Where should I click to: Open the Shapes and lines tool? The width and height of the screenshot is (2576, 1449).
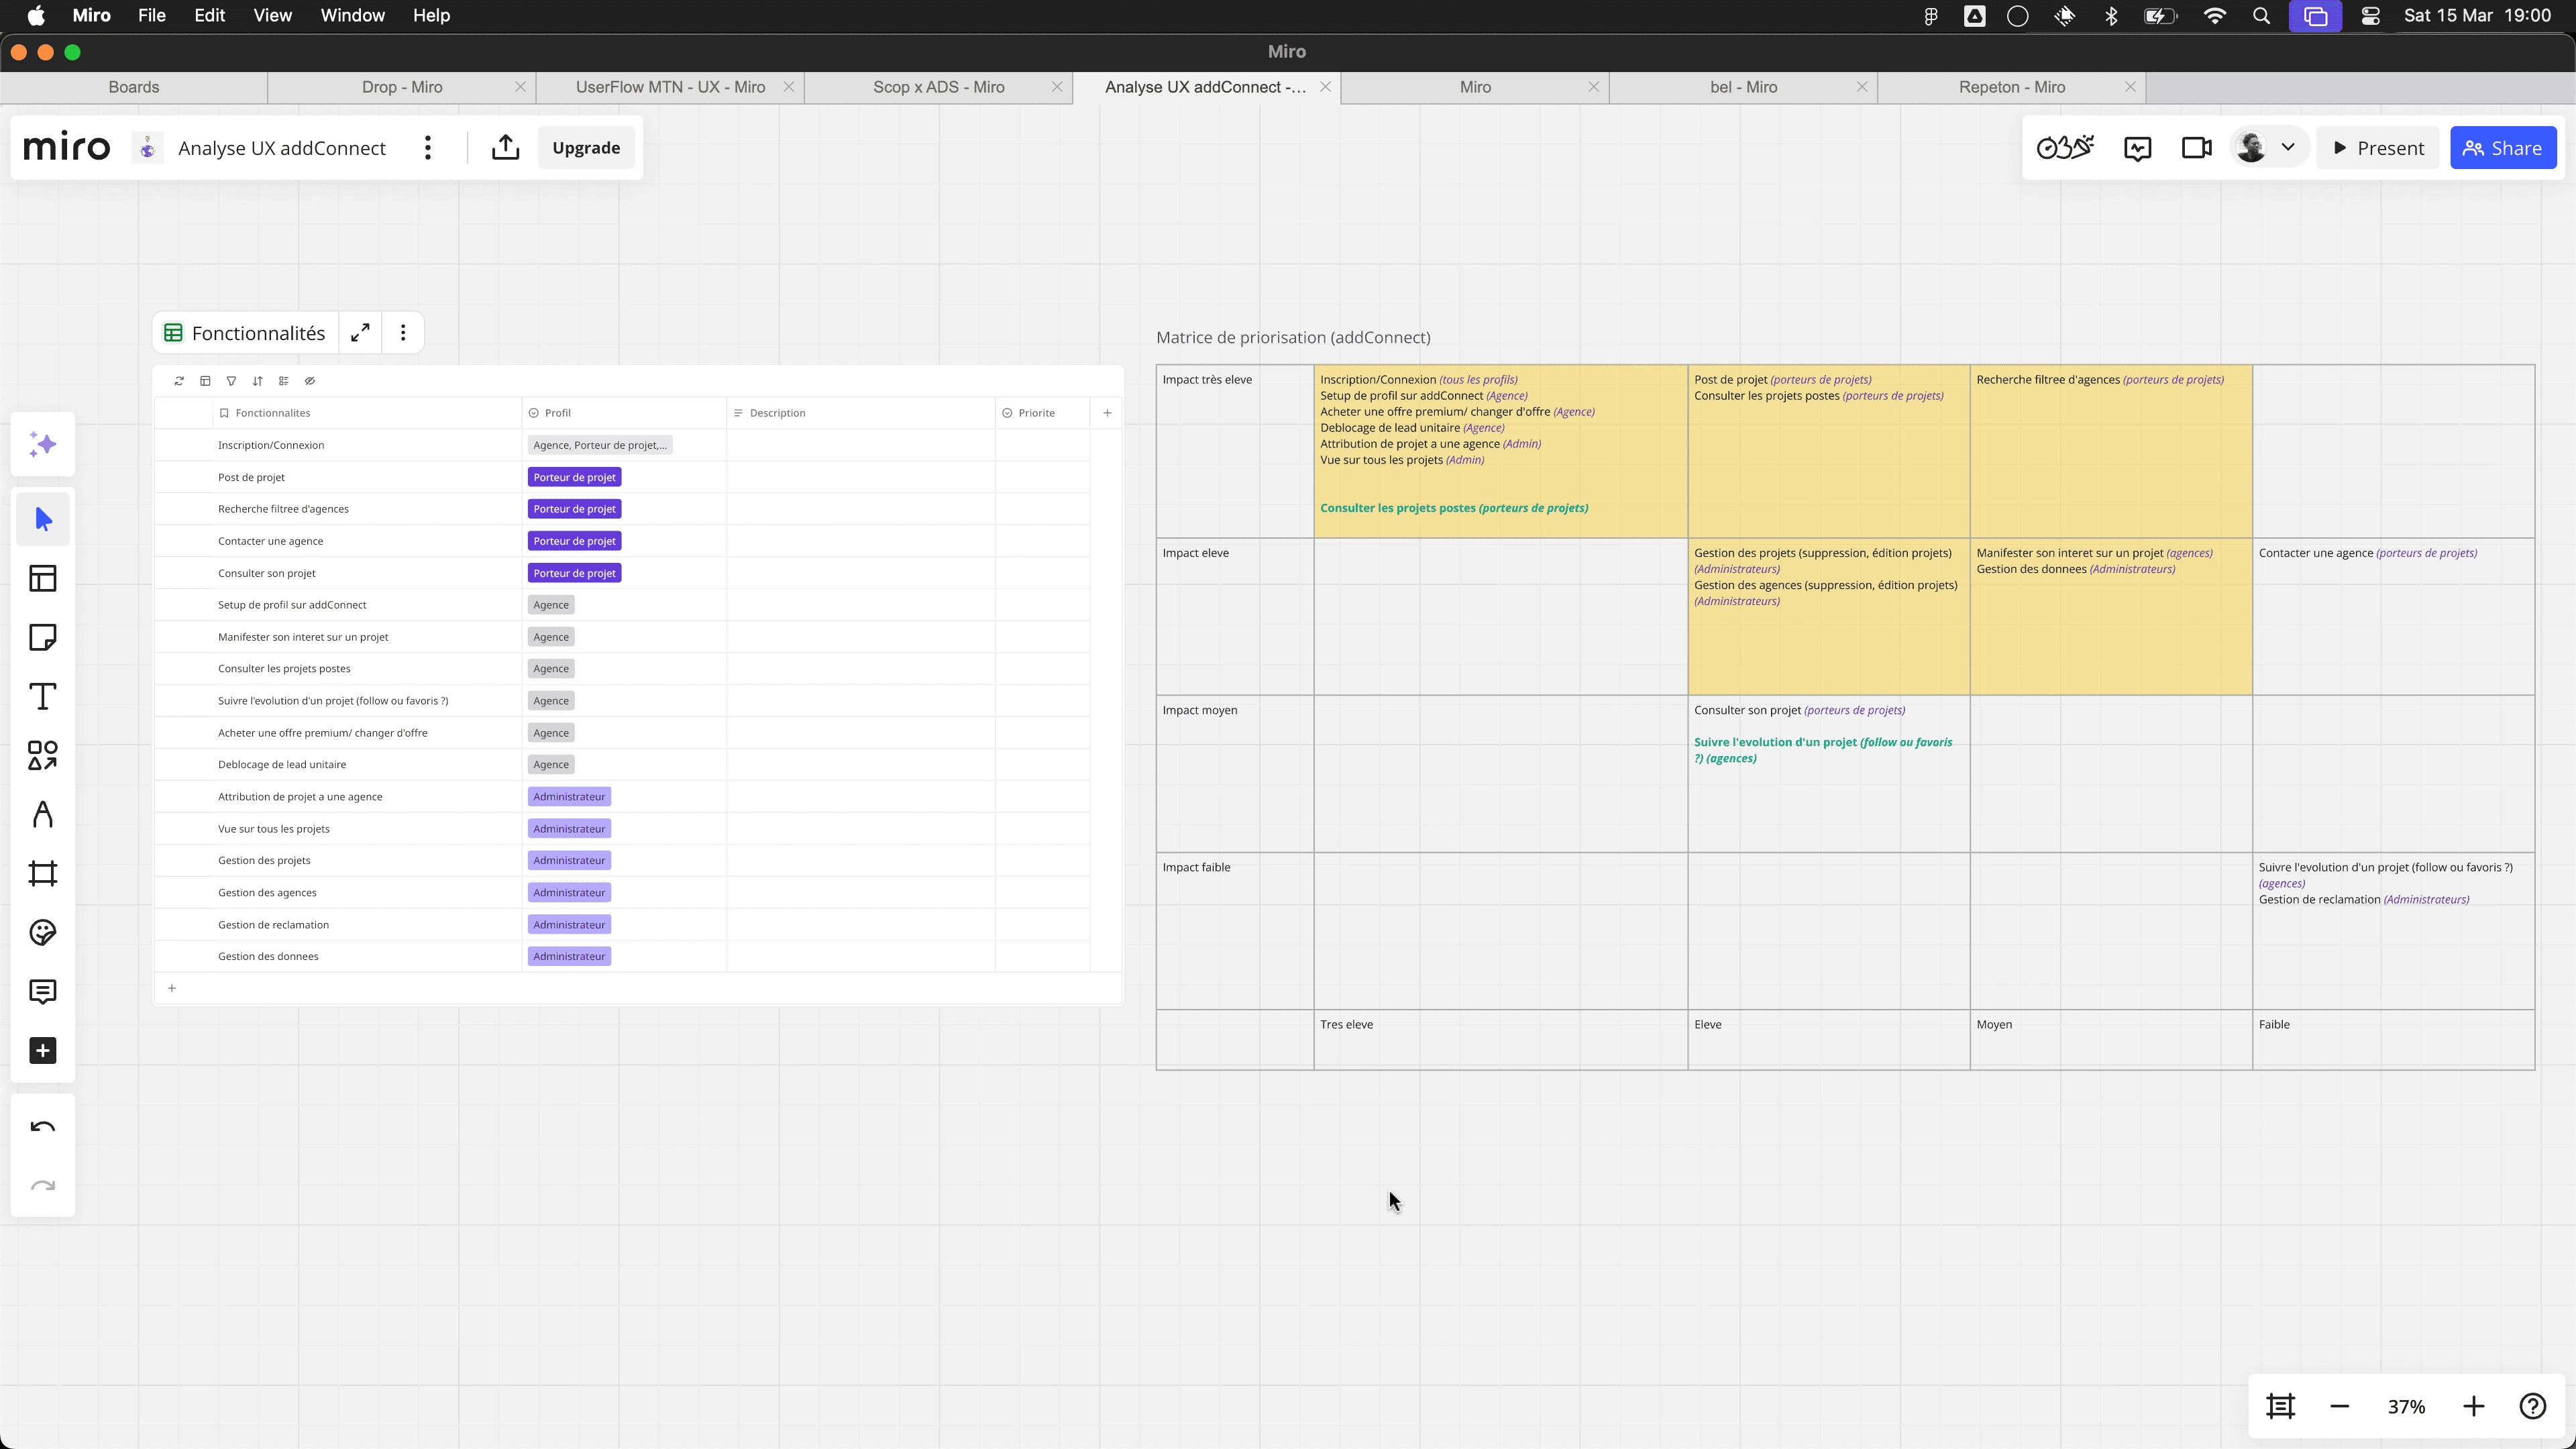[x=42, y=756]
